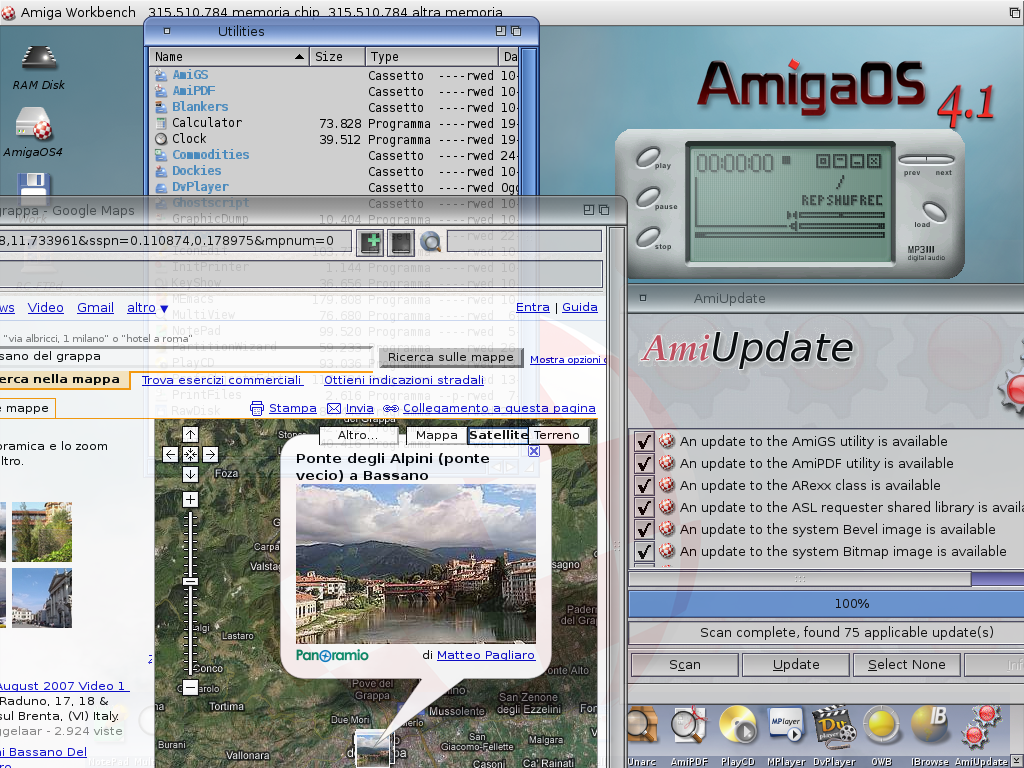
Task: Open the Video link in Google bar
Action: (x=46, y=308)
